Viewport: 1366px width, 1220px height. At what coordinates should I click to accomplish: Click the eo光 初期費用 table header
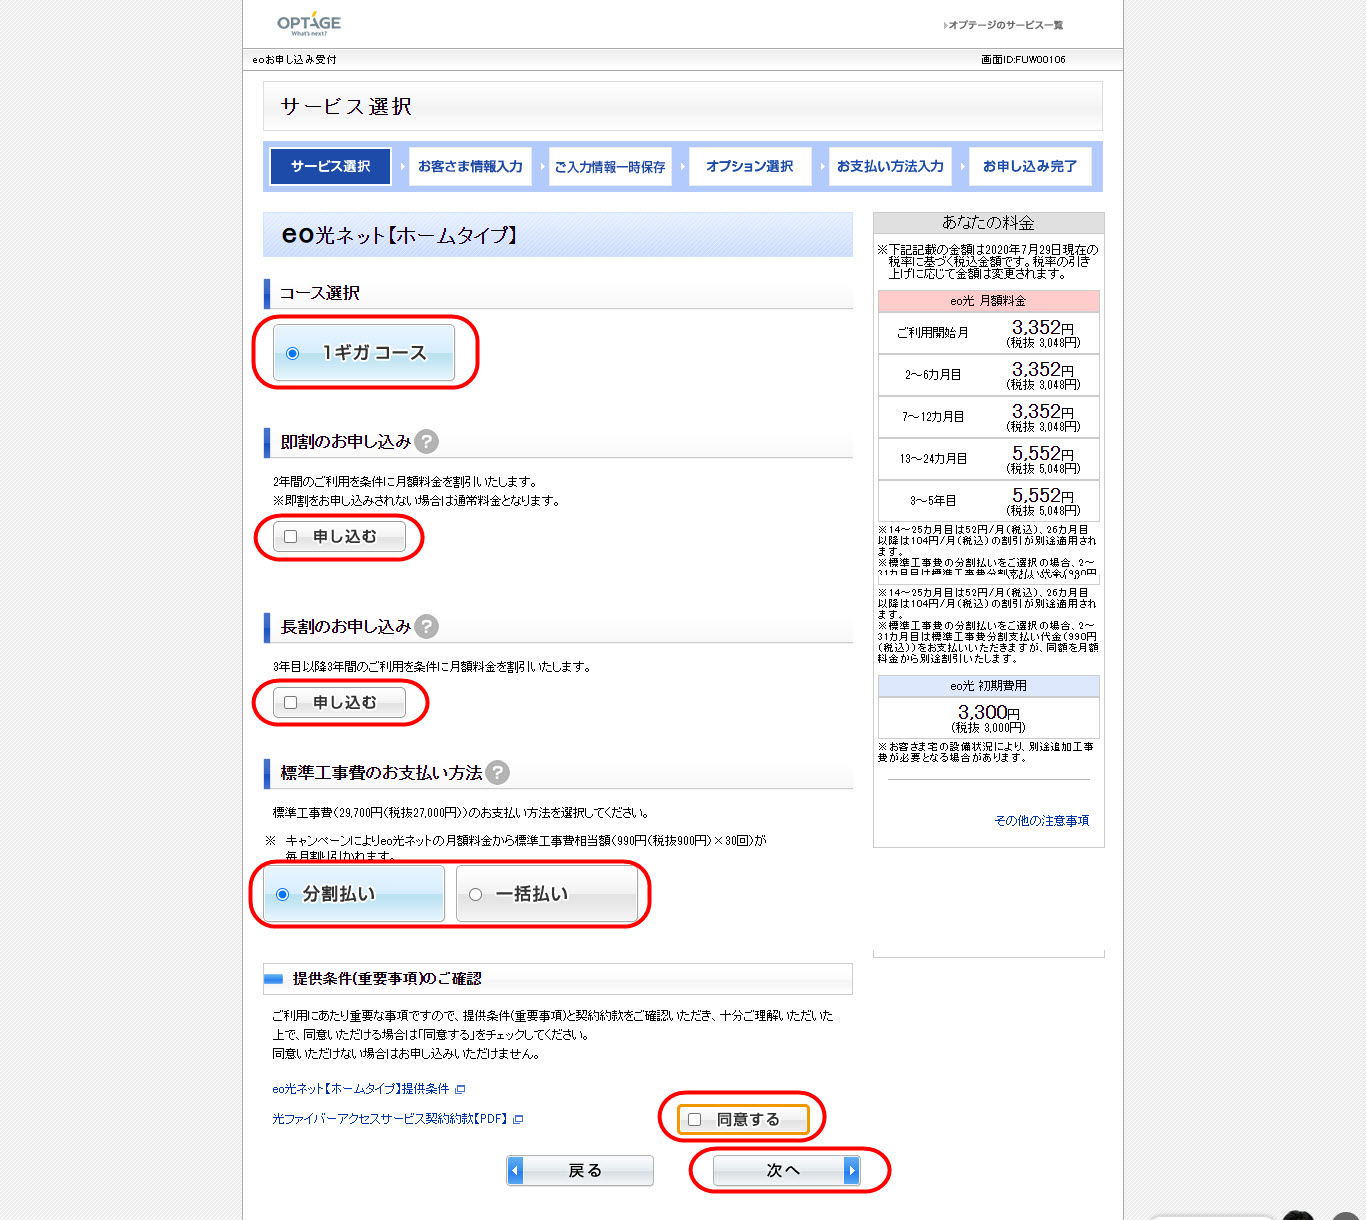click(x=988, y=686)
